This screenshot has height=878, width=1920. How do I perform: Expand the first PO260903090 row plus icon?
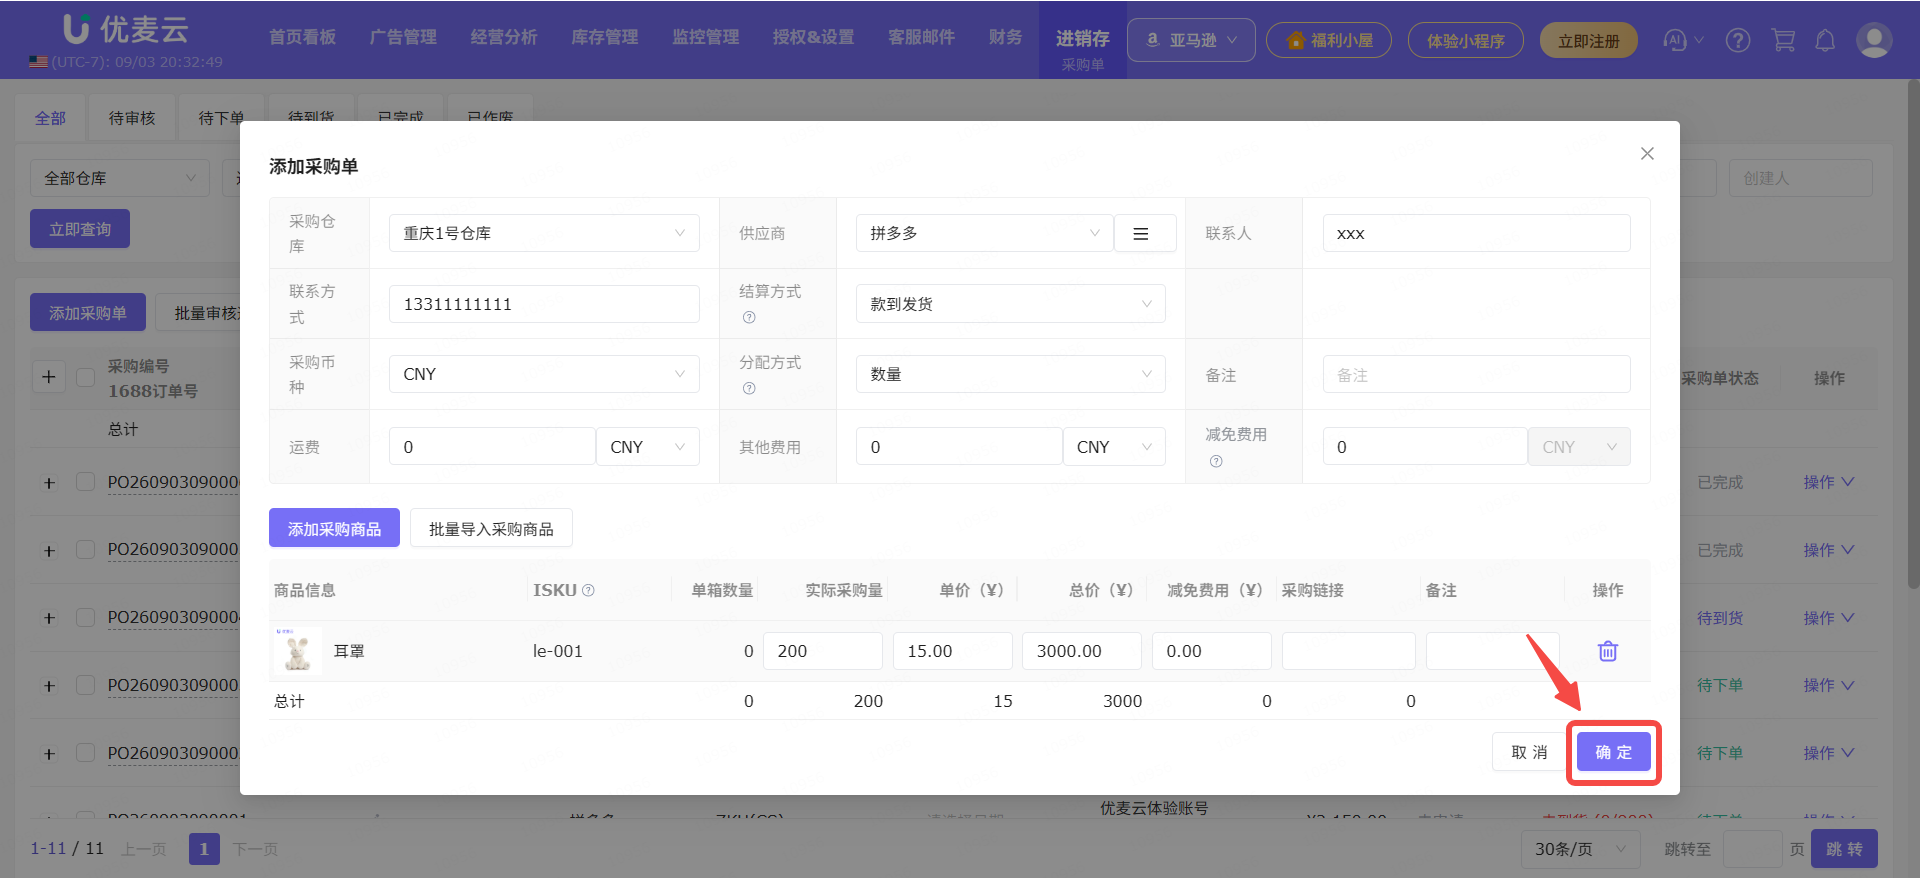49,483
